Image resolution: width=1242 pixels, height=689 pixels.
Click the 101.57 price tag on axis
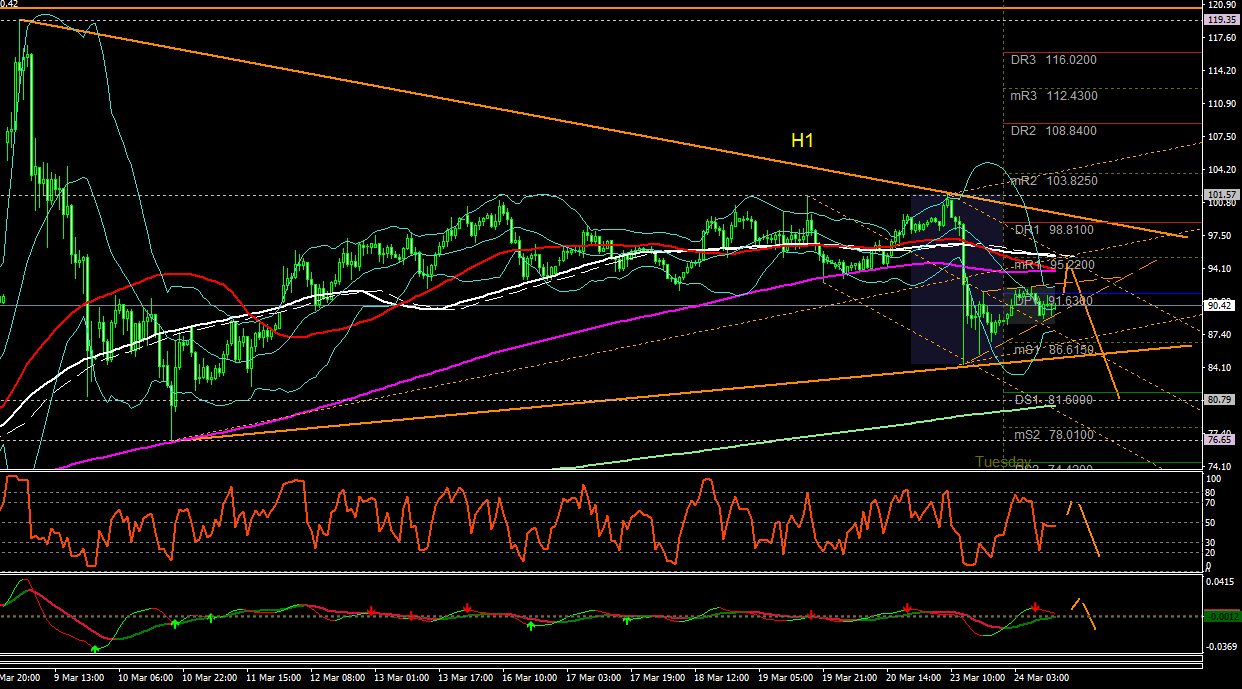pos(1222,195)
